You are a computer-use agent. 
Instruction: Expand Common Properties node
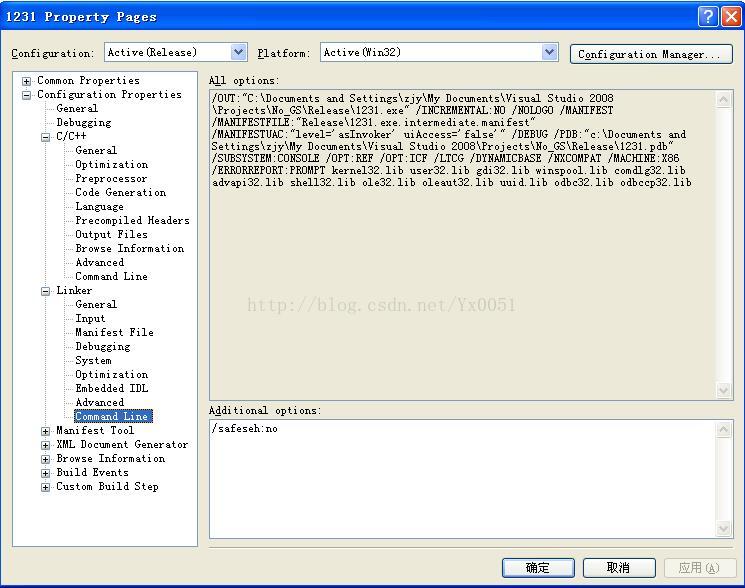tap(27, 81)
